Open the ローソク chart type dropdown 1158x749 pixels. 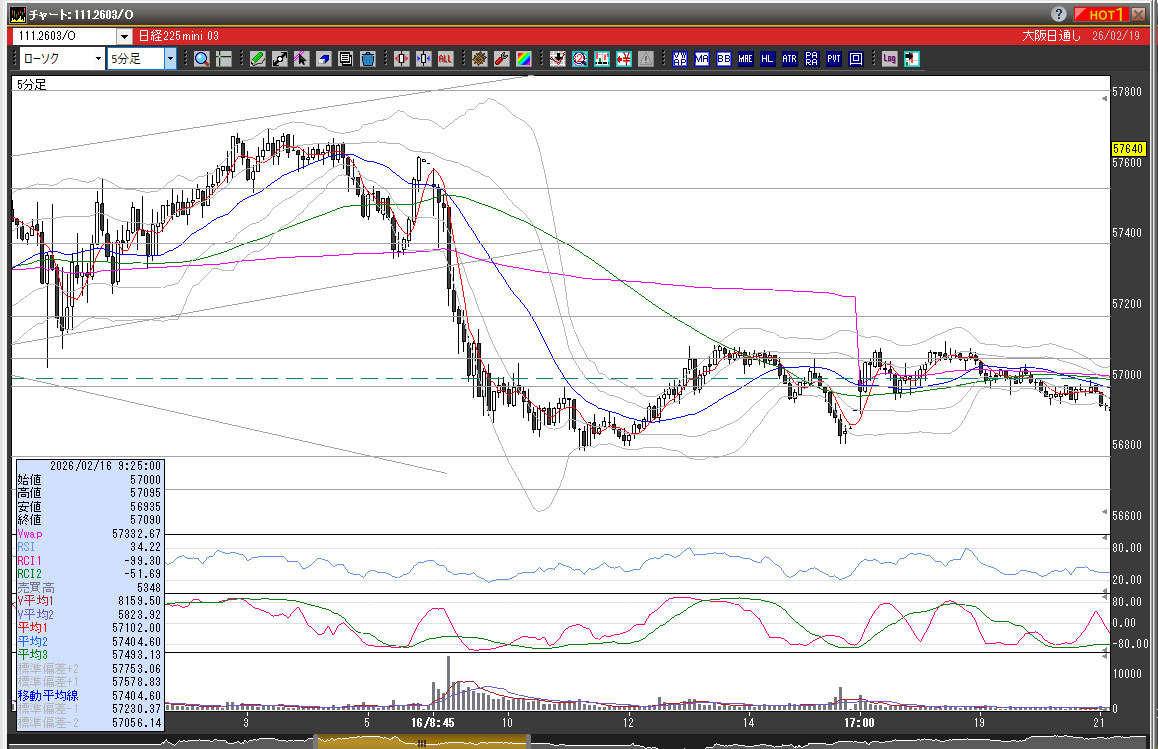98,59
